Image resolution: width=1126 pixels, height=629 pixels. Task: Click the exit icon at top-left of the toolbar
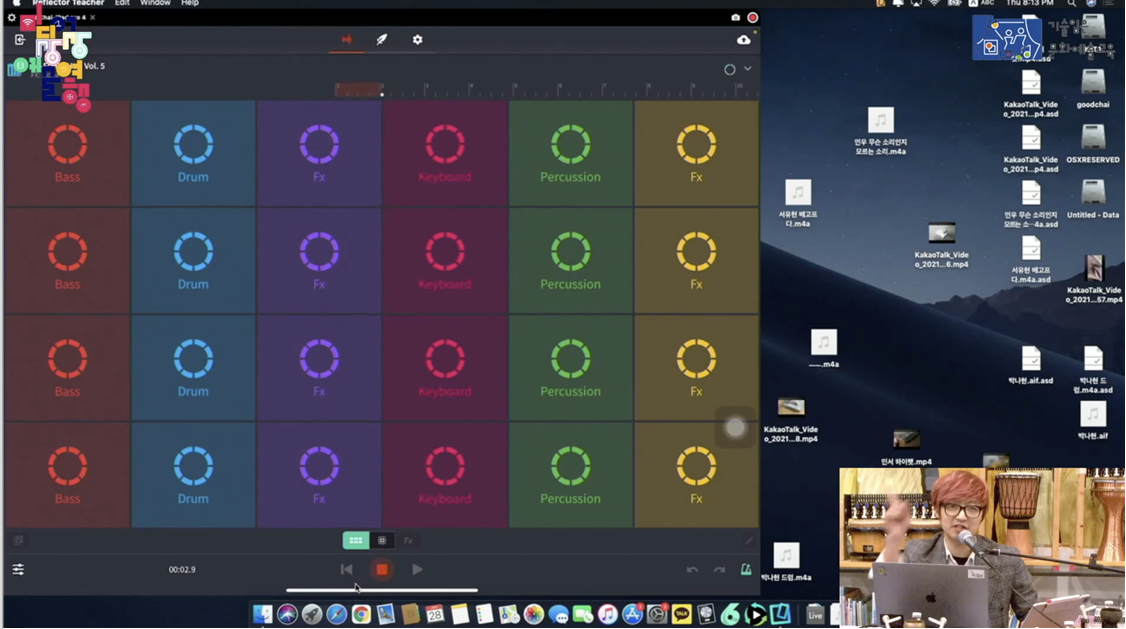coord(20,40)
